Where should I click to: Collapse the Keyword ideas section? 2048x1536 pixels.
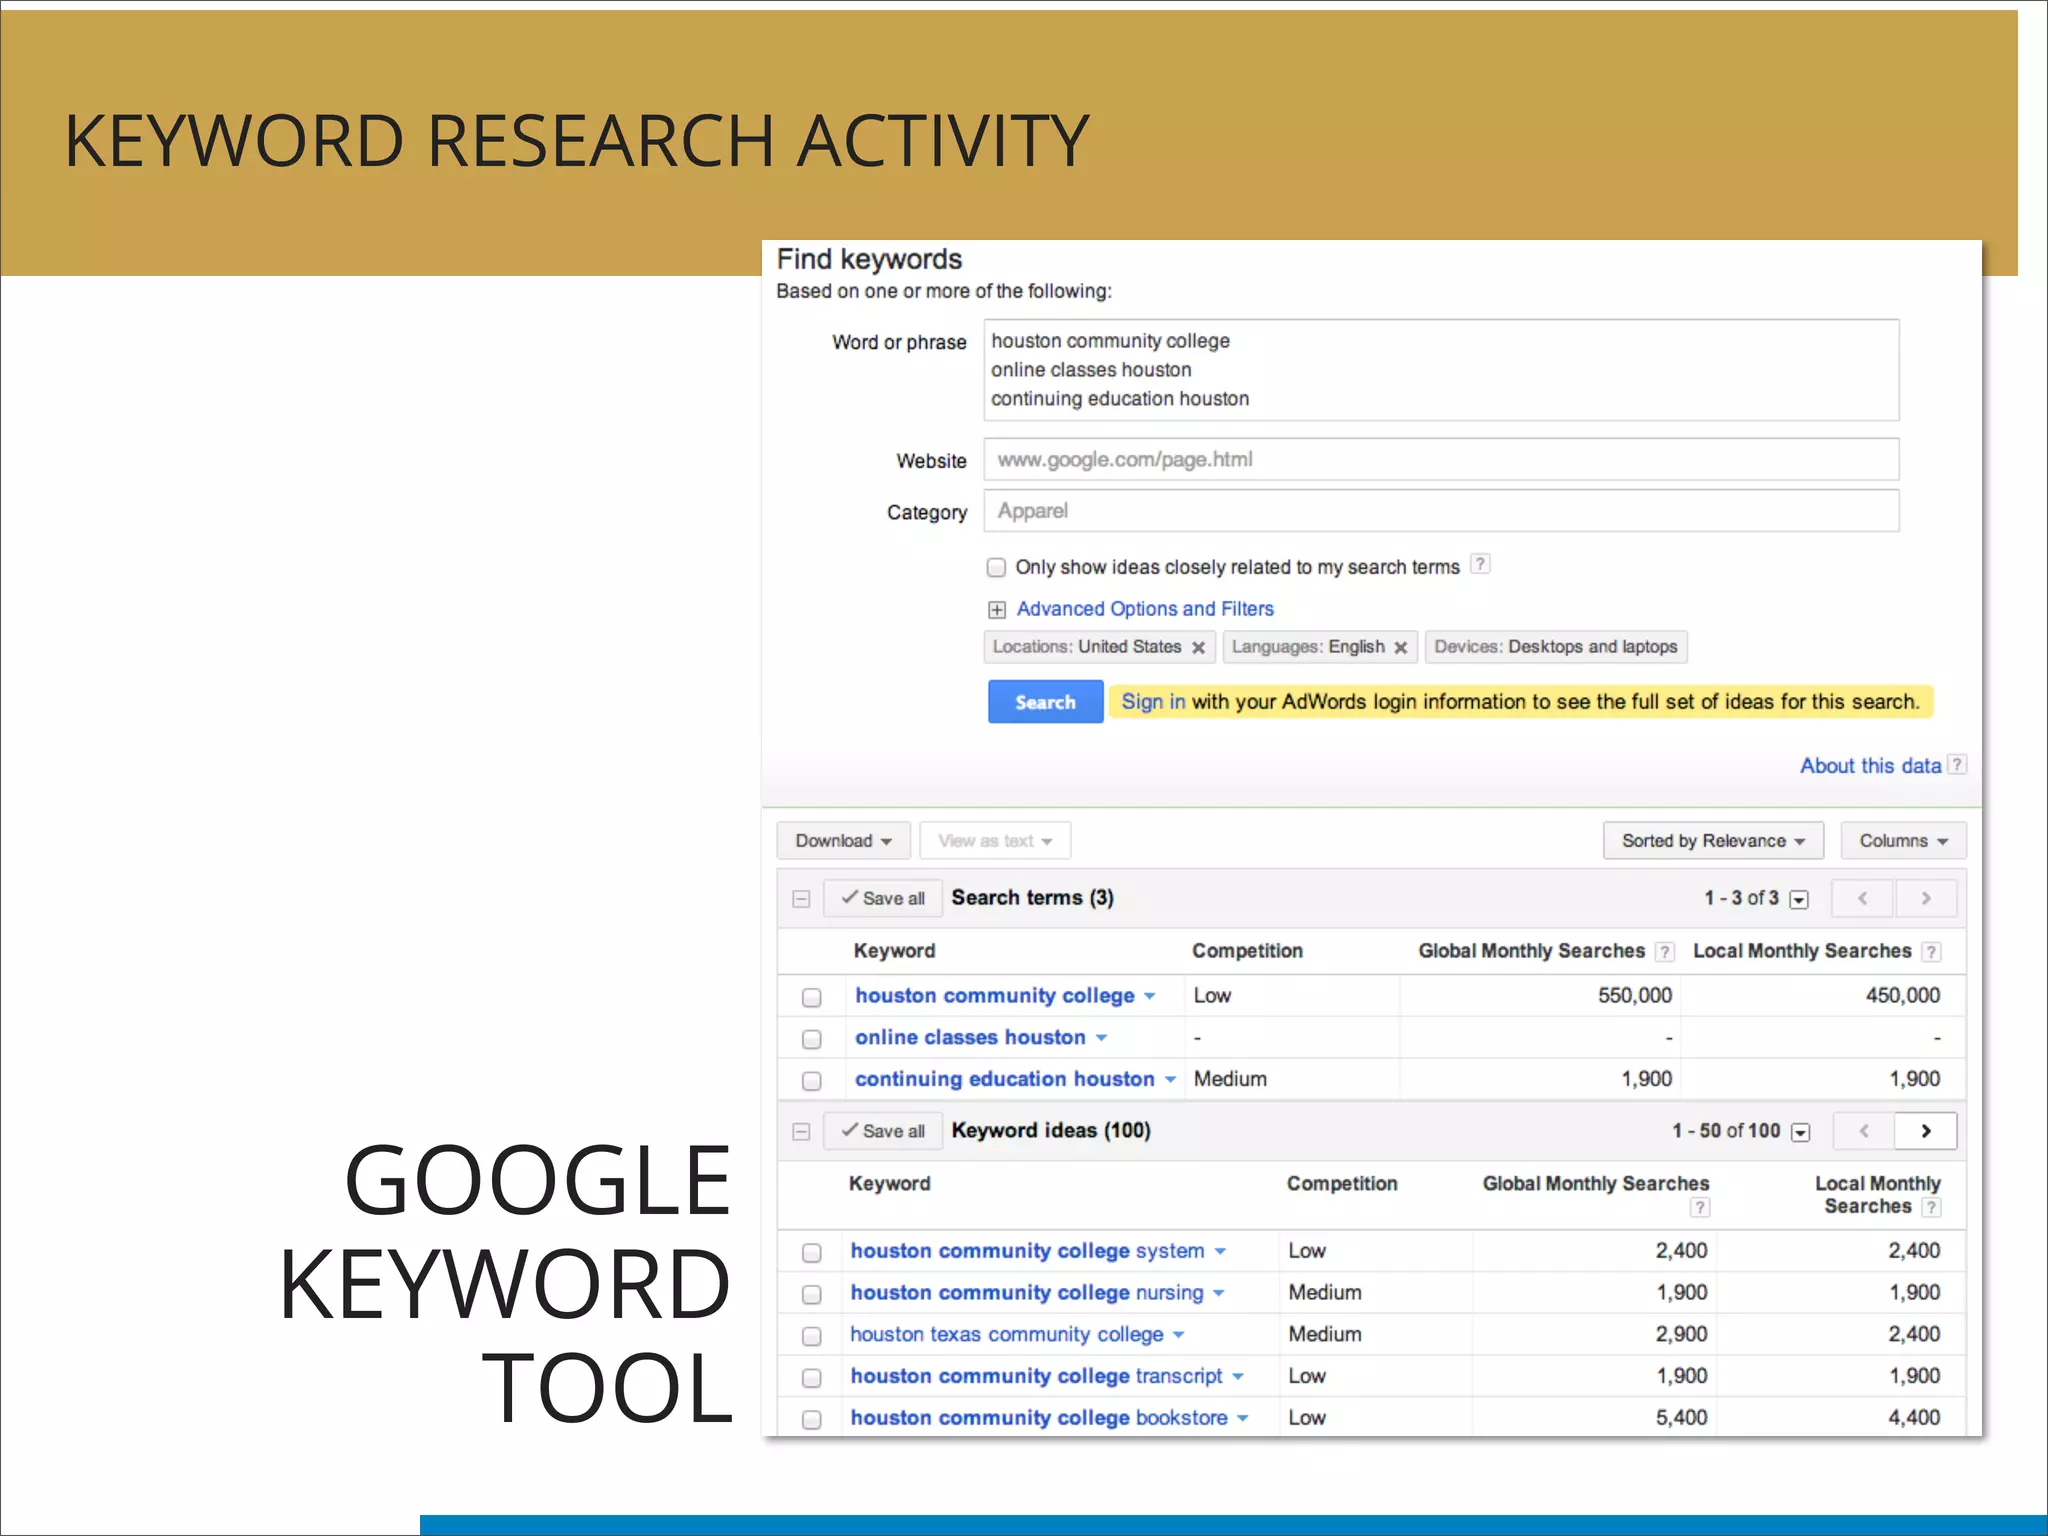point(801,1132)
